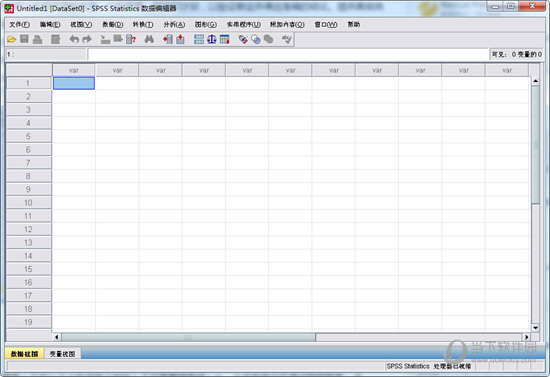Click the down arrow on vertical scrollbar
The height and width of the screenshot is (377, 550).
tap(535, 328)
